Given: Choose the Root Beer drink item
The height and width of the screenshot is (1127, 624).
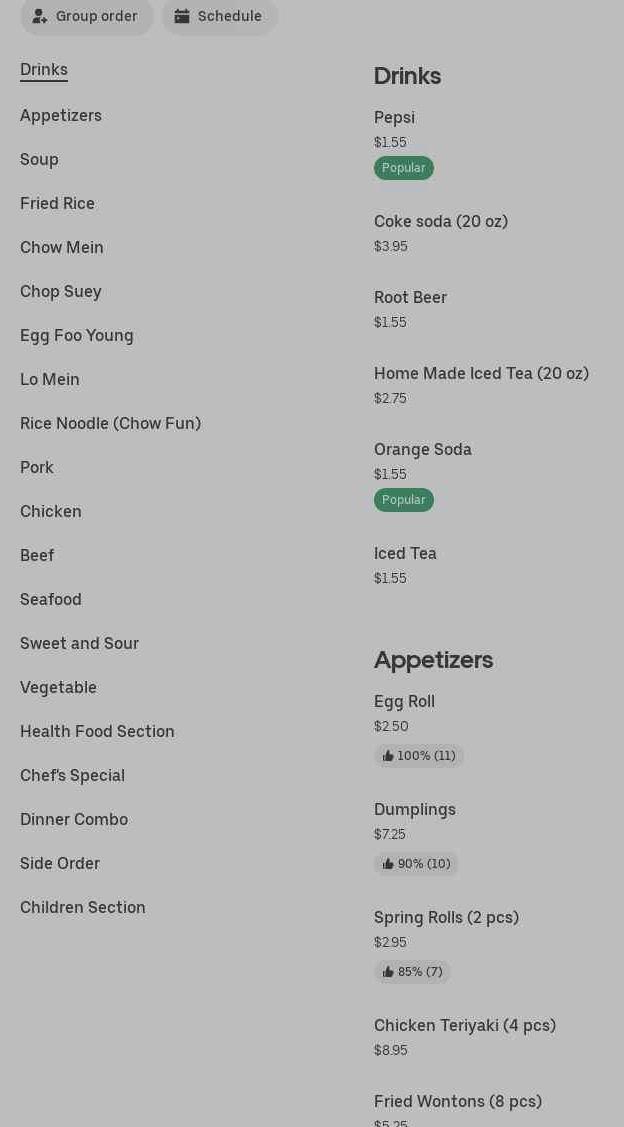Looking at the screenshot, I should [x=410, y=298].
